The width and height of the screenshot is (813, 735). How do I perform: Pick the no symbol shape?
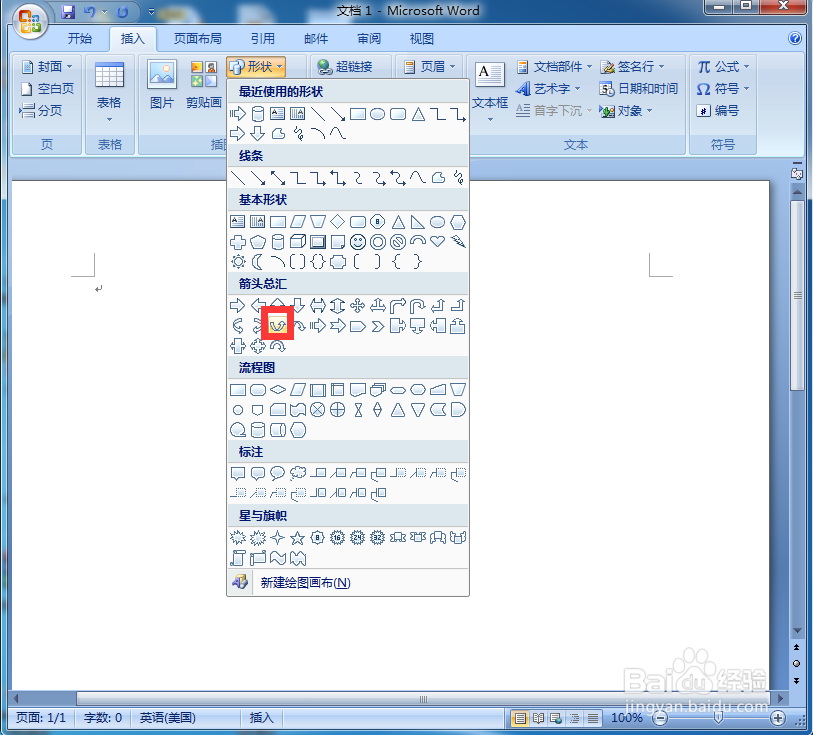click(398, 242)
